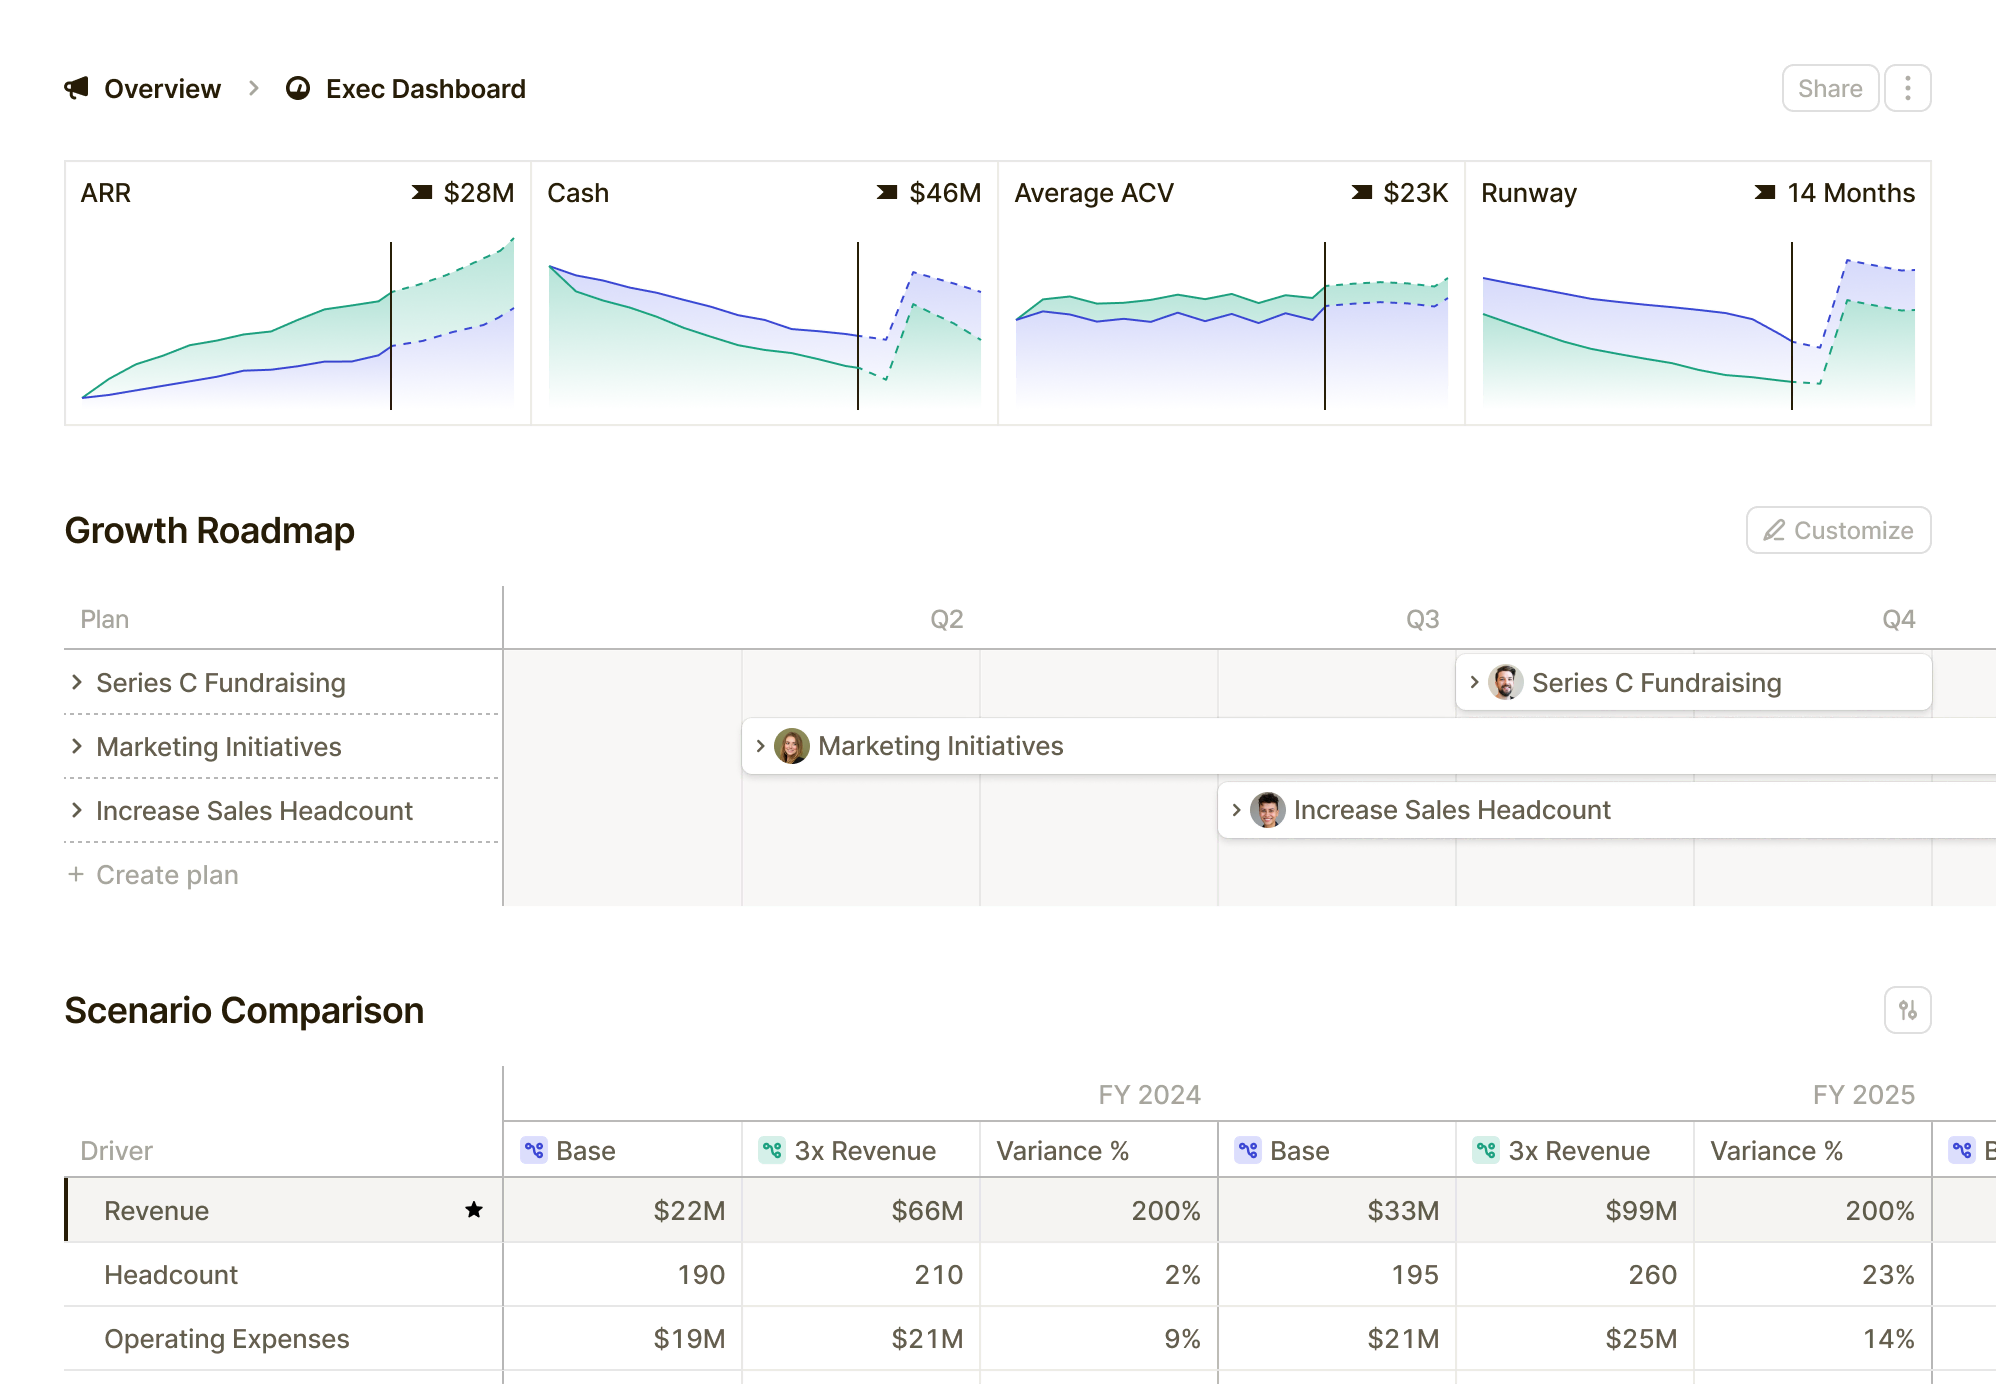The height and width of the screenshot is (1384, 1996).
Task: Open the three-dot more options menu
Action: (1907, 89)
